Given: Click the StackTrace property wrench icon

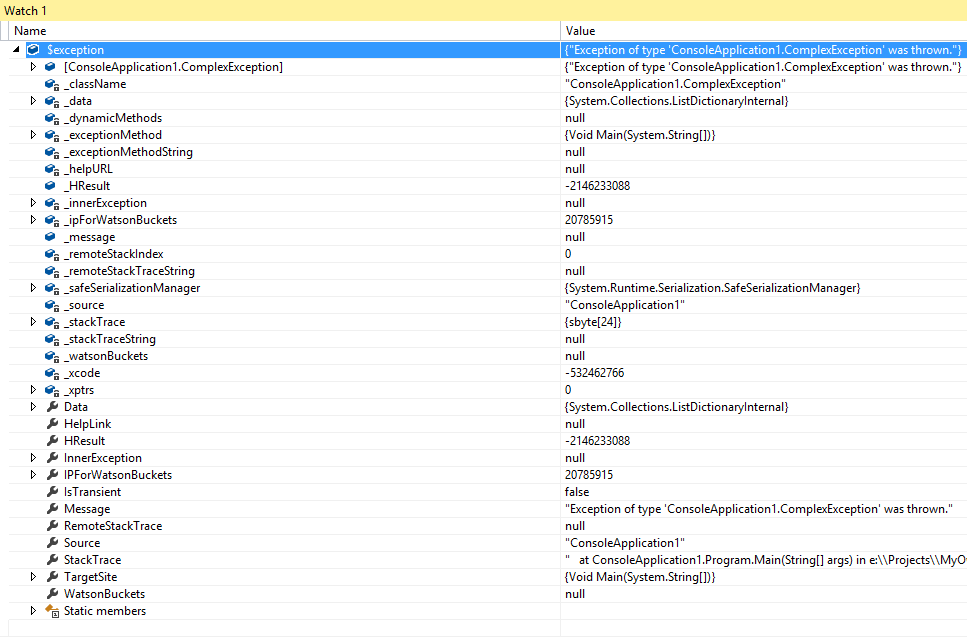Looking at the screenshot, I should click(x=53, y=560).
